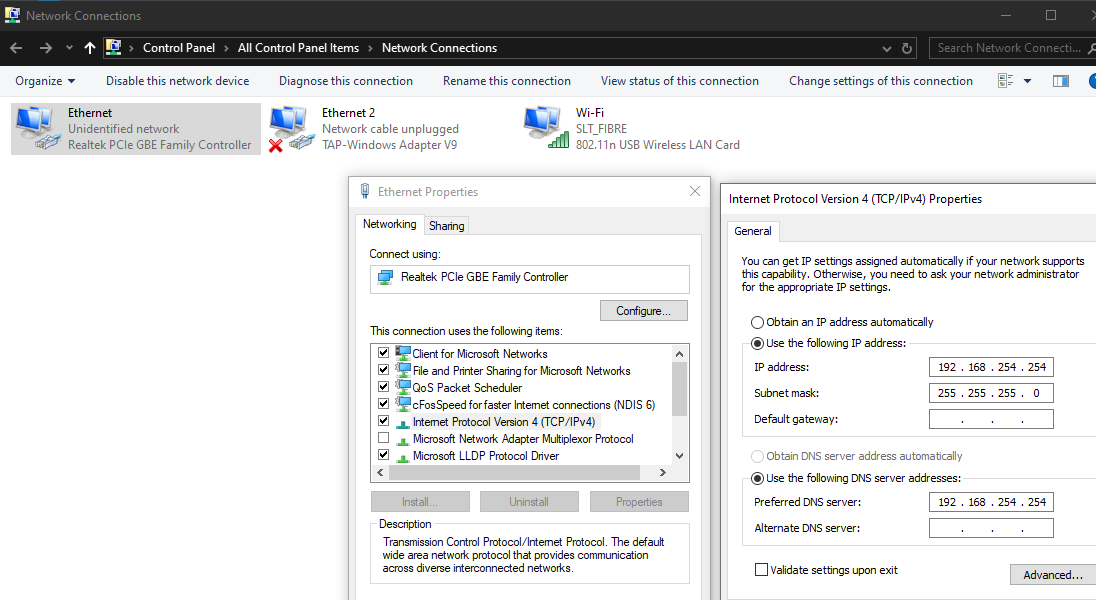
Task: Uncheck Microsoft LLDP Protocol Driver checkbox
Action: point(383,455)
